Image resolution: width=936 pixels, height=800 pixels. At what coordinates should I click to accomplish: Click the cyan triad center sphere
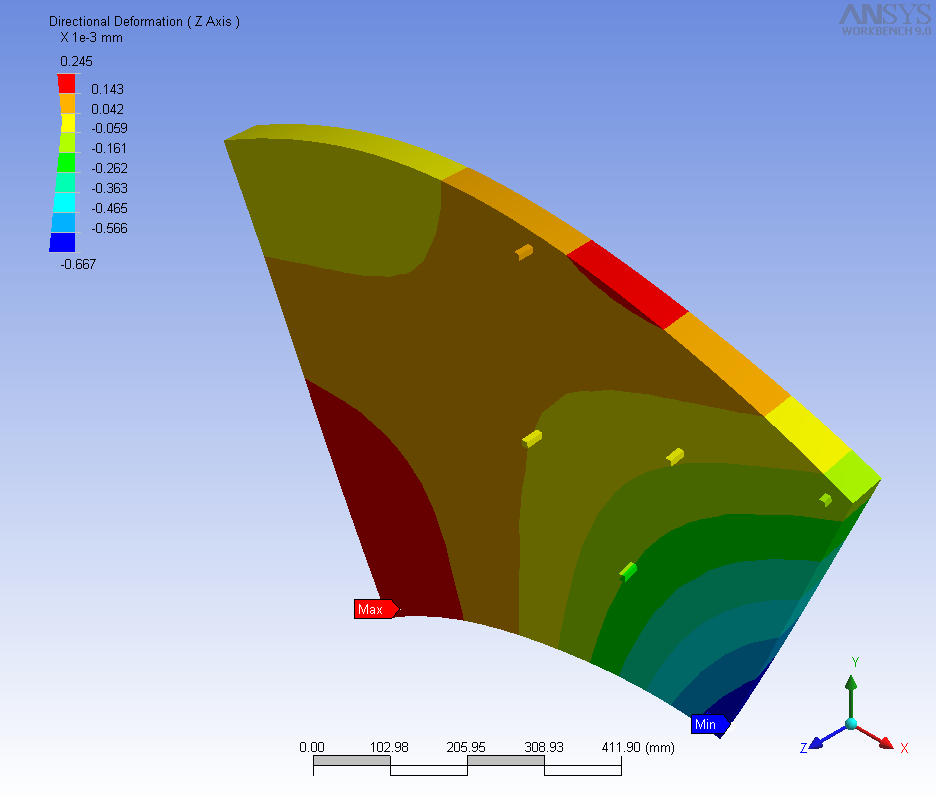click(x=852, y=724)
